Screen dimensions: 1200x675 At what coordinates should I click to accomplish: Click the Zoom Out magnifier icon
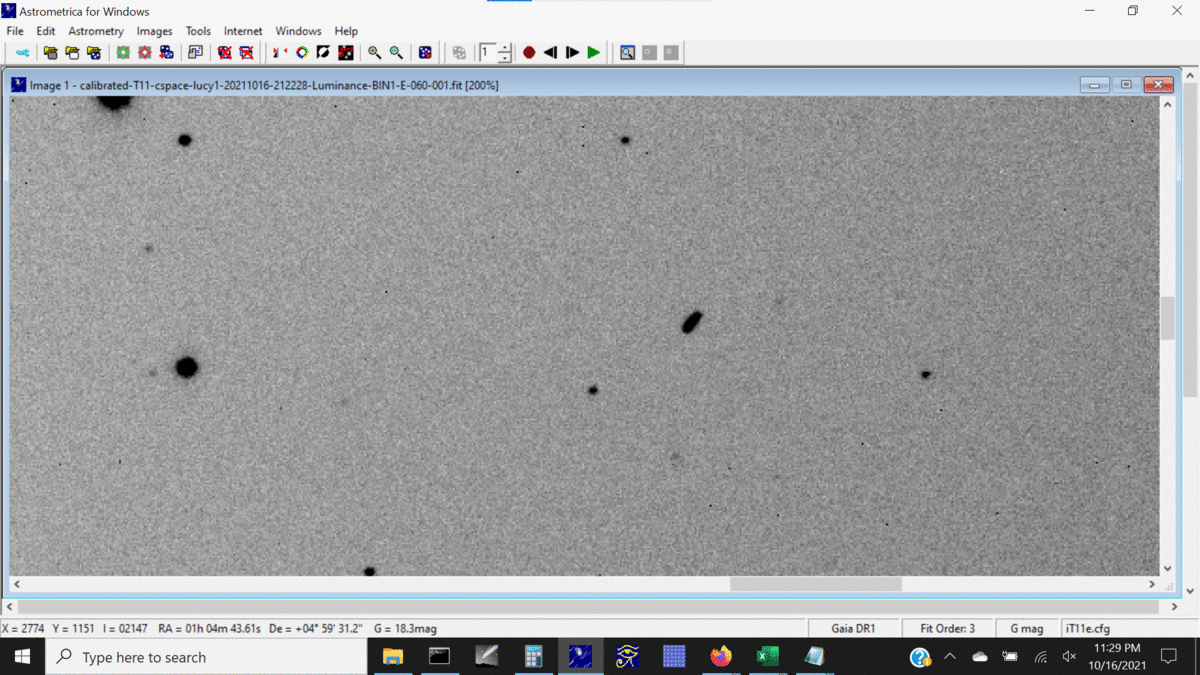[x=396, y=52]
